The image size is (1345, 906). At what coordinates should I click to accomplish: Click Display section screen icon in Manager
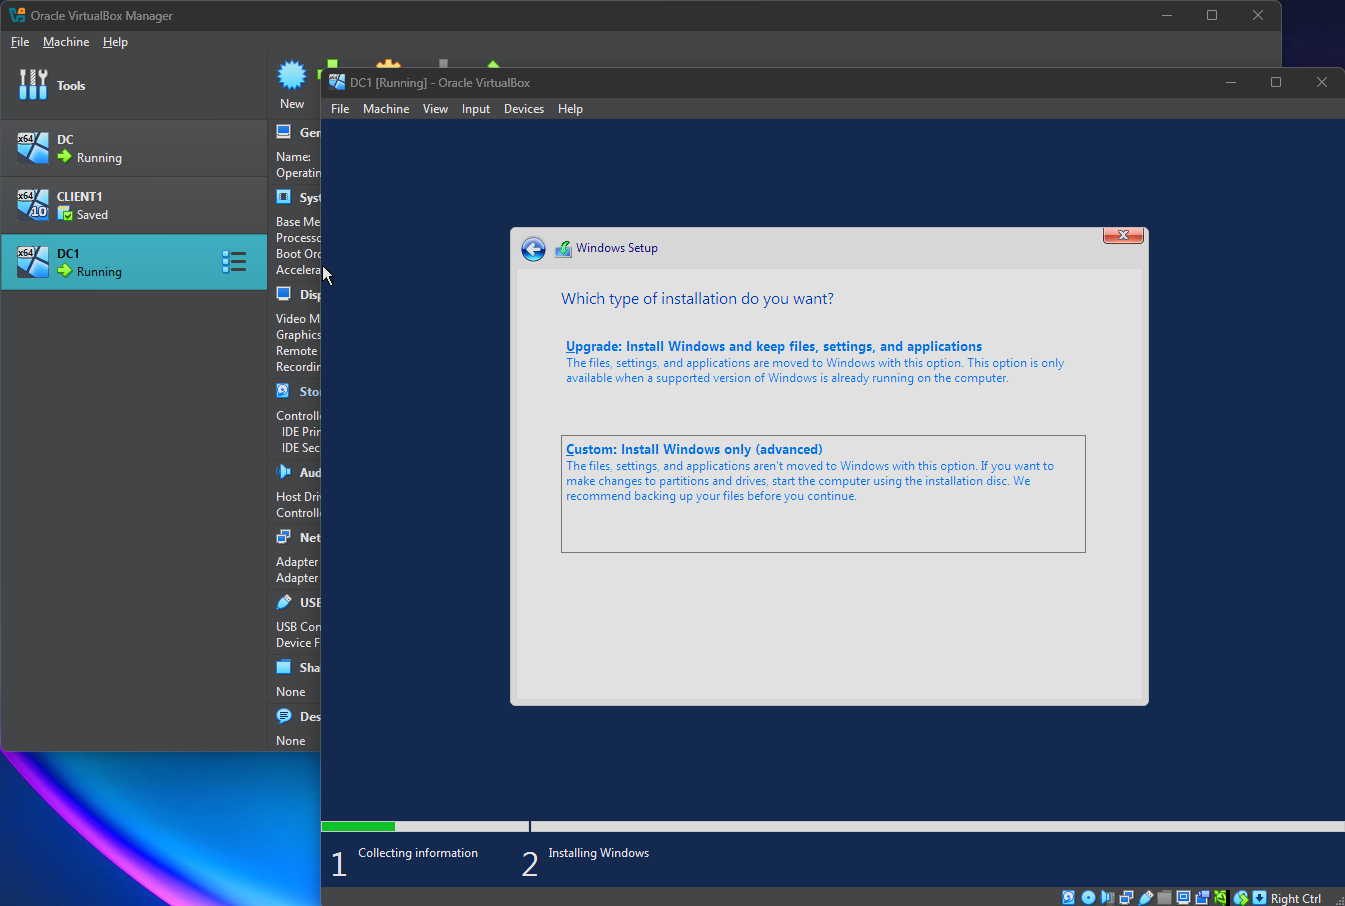click(x=283, y=294)
